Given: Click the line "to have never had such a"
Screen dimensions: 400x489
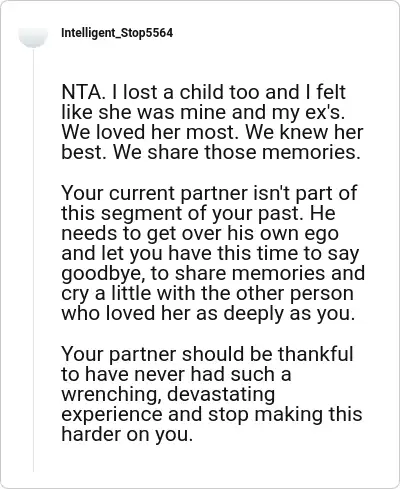Looking at the screenshot, I should pyautogui.click(x=176, y=374).
